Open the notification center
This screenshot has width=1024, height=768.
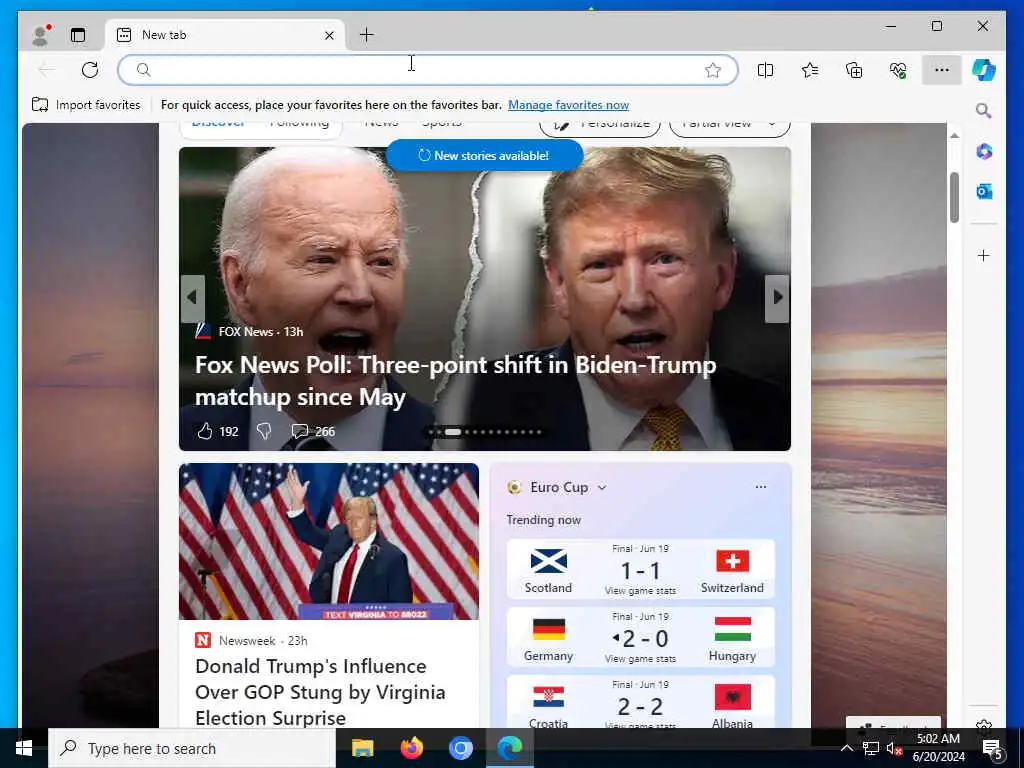click(x=993, y=748)
